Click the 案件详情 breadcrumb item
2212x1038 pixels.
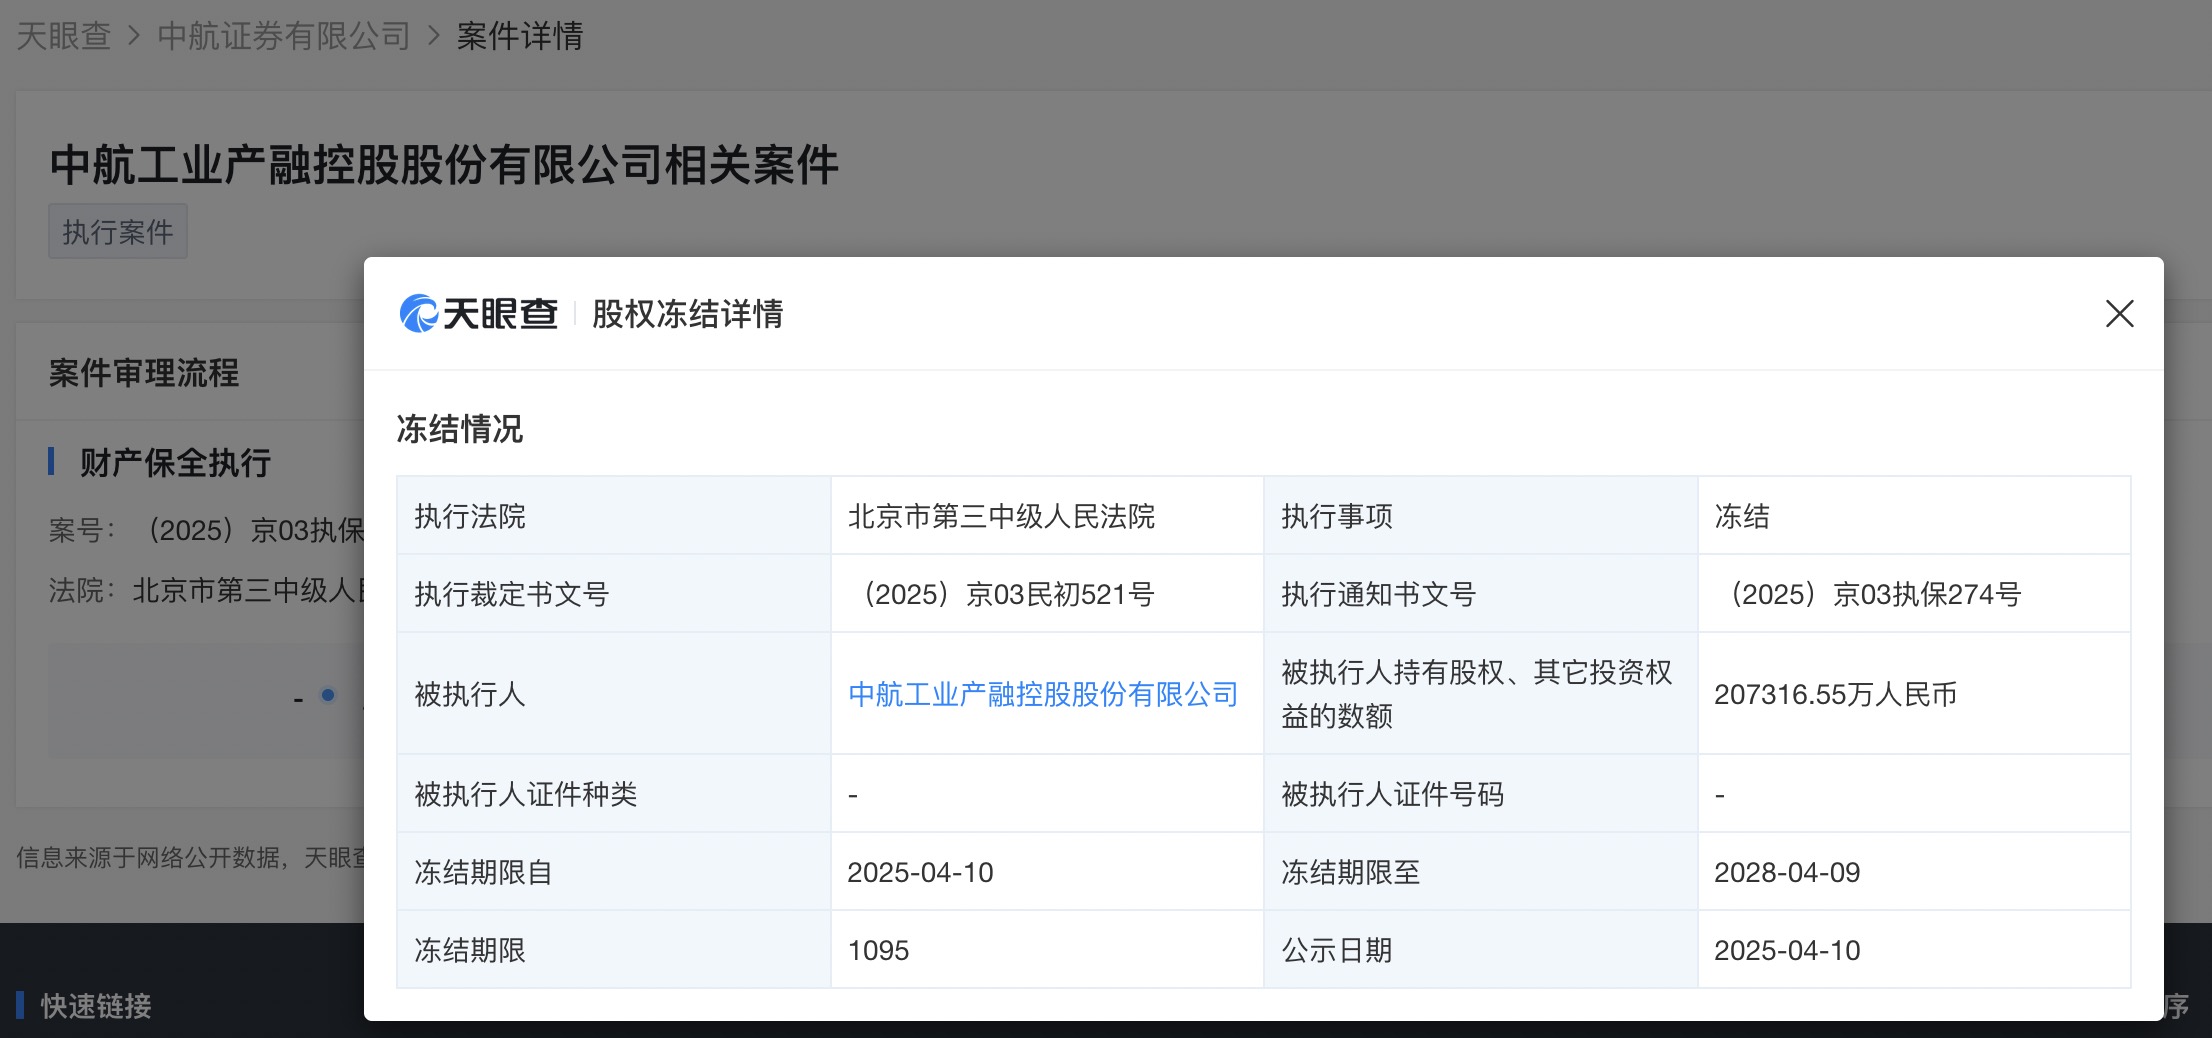520,37
